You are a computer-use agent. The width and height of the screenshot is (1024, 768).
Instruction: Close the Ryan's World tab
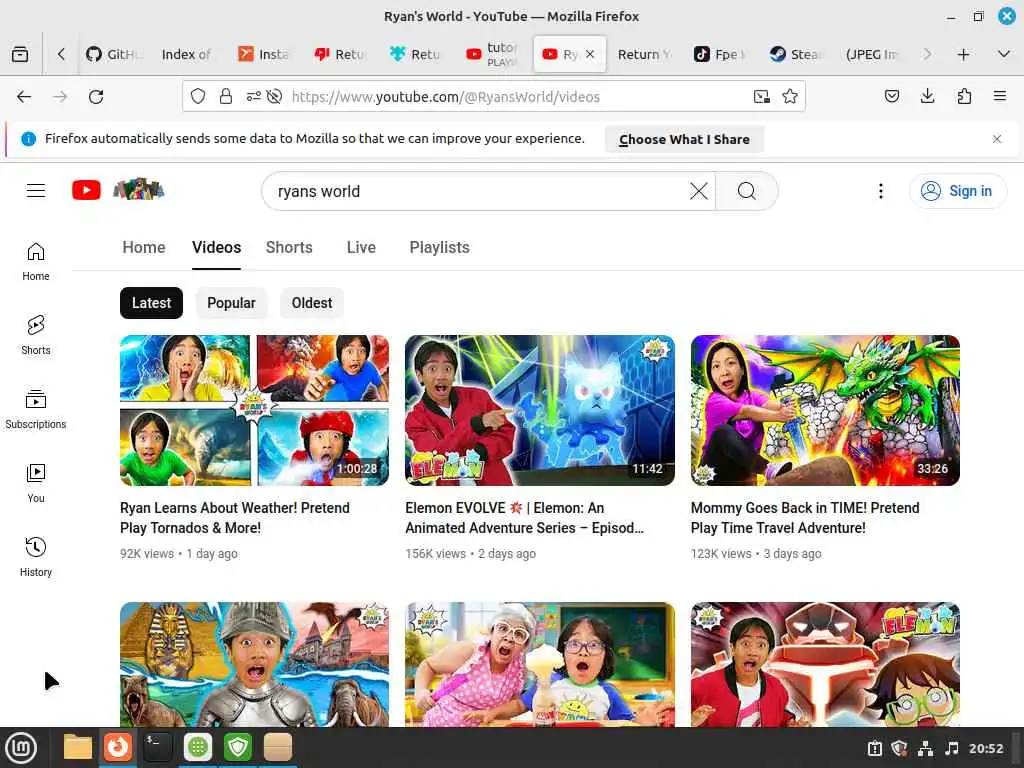tap(590, 54)
